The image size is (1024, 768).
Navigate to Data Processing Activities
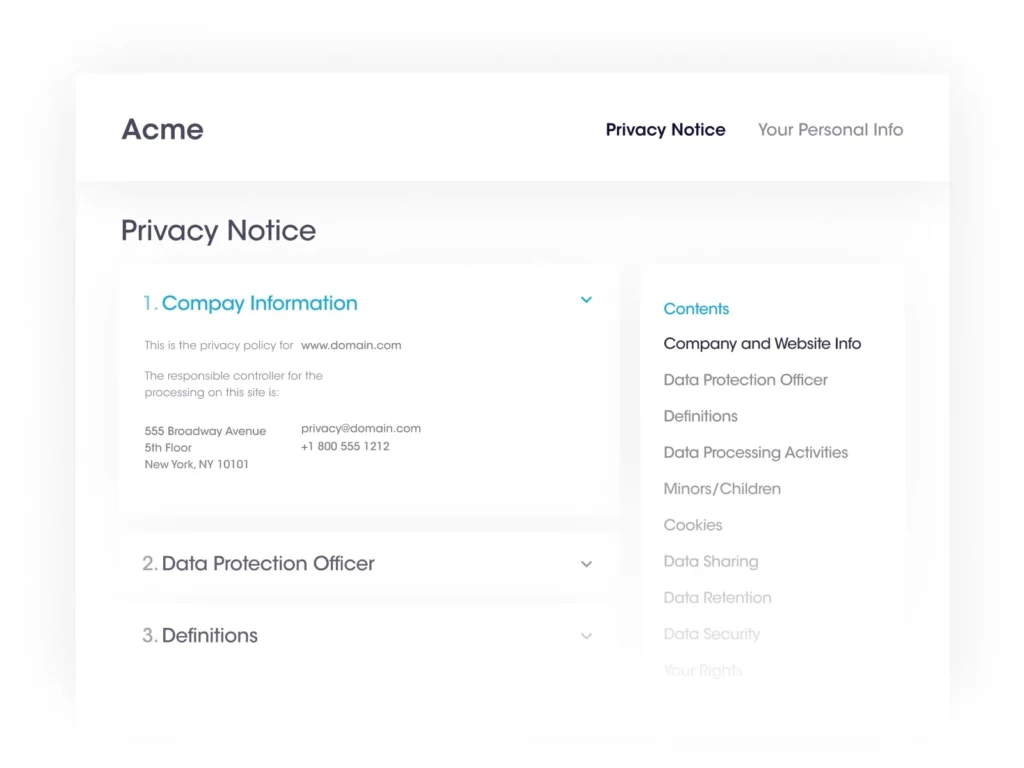tap(755, 453)
